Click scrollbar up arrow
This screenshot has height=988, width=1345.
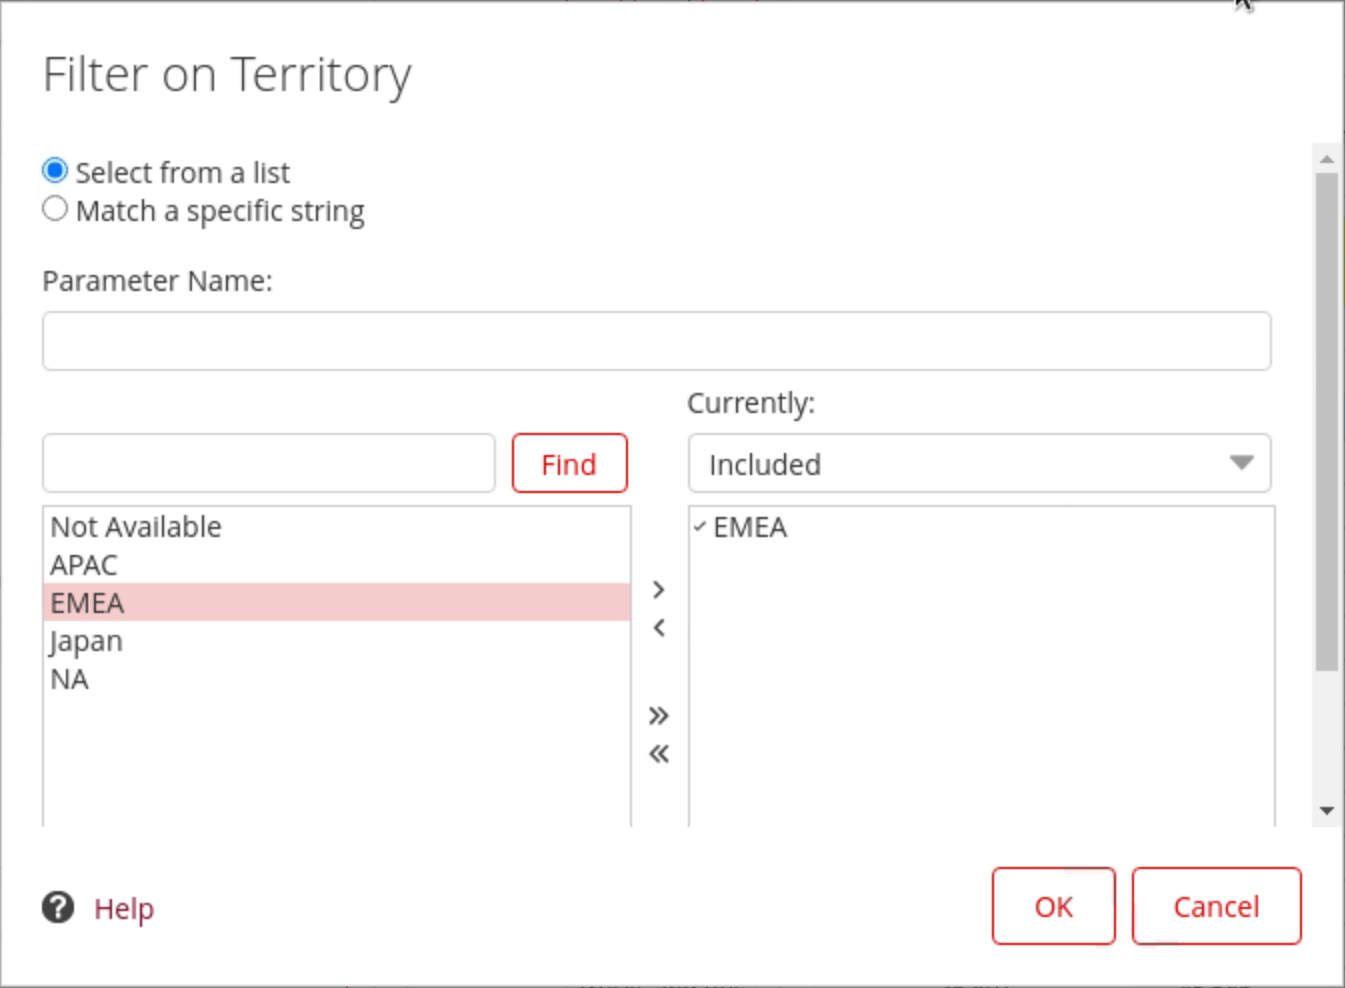click(1327, 159)
